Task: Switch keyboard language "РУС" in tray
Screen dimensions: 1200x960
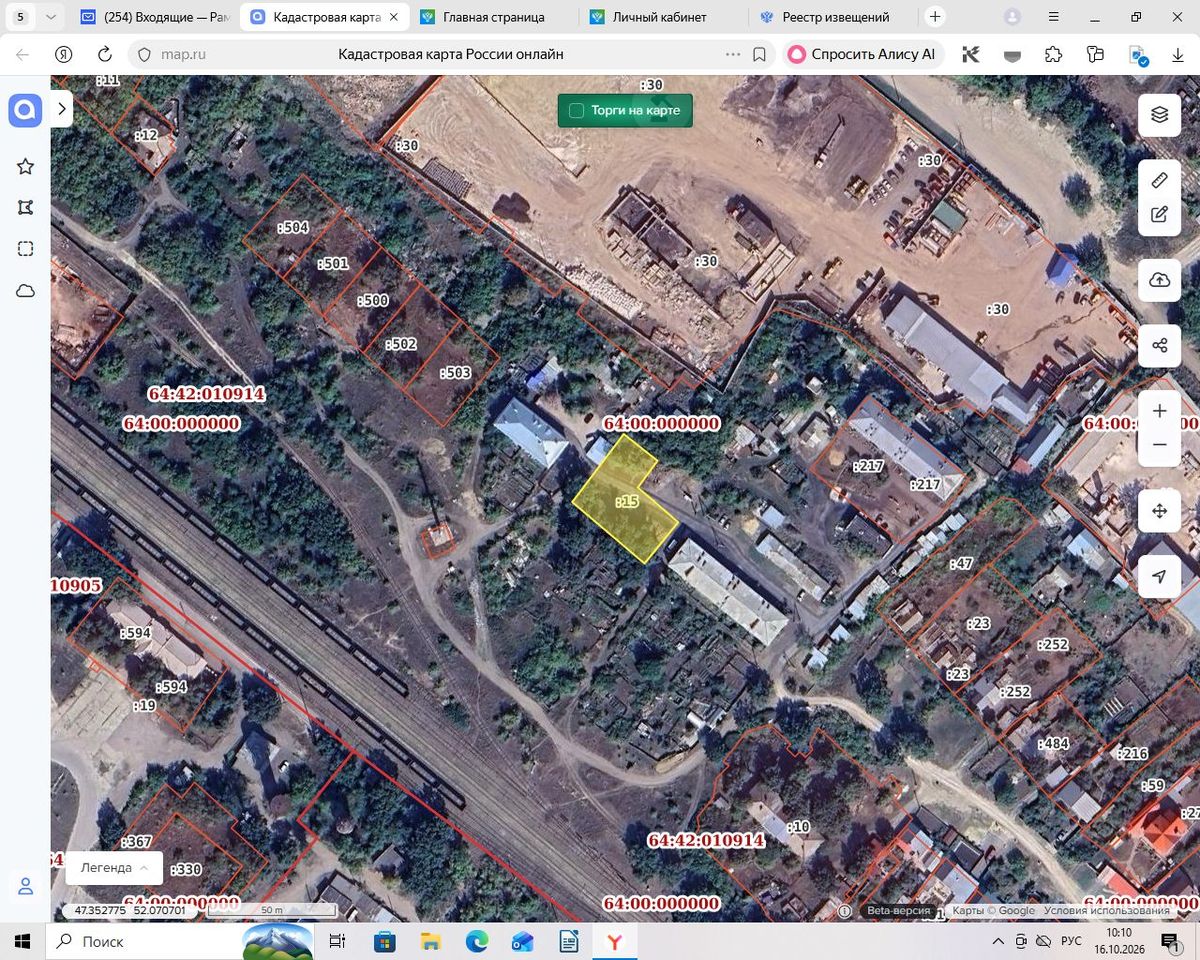Action: [x=1071, y=941]
